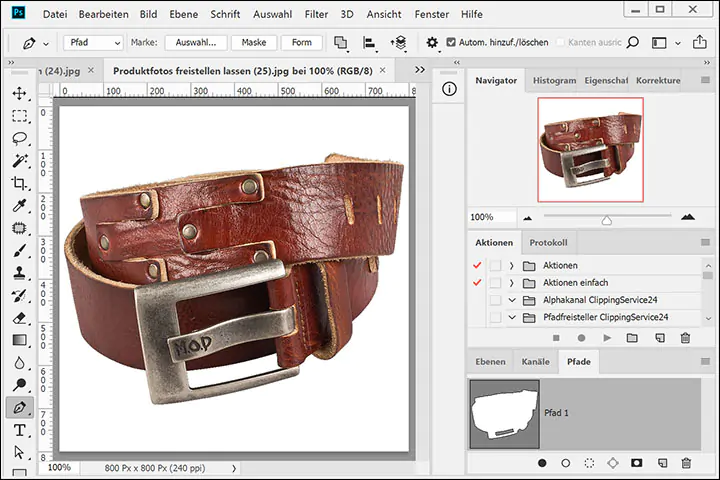This screenshot has height=480, width=720.
Task: Open the Filter menu
Action: [316, 15]
